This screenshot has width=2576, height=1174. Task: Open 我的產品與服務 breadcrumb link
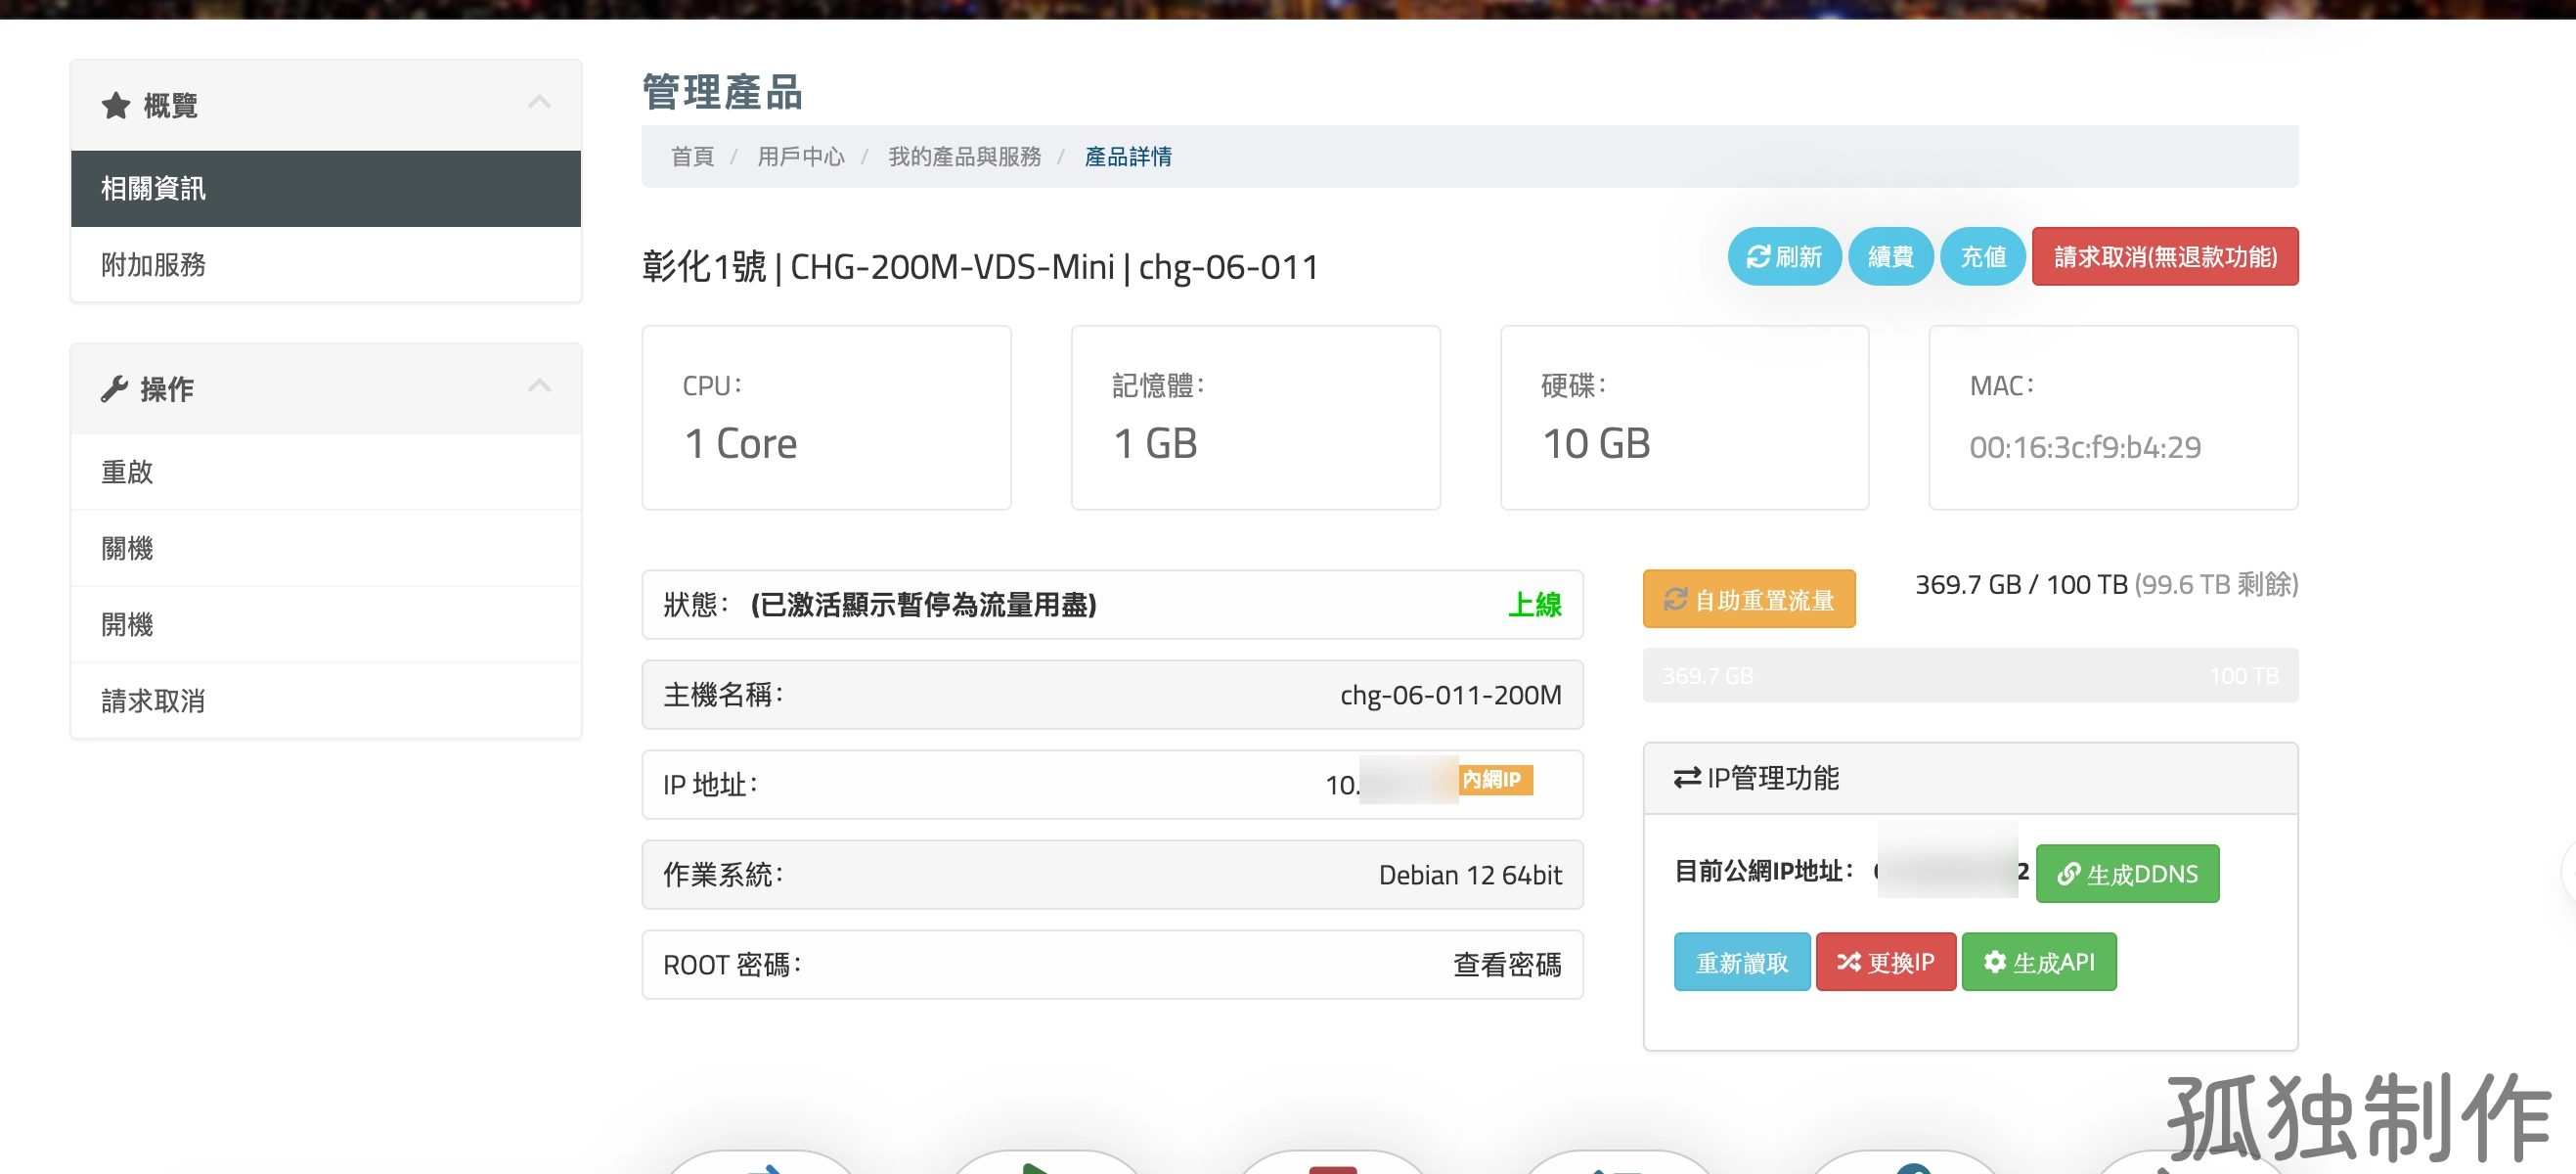[x=964, y=157]
